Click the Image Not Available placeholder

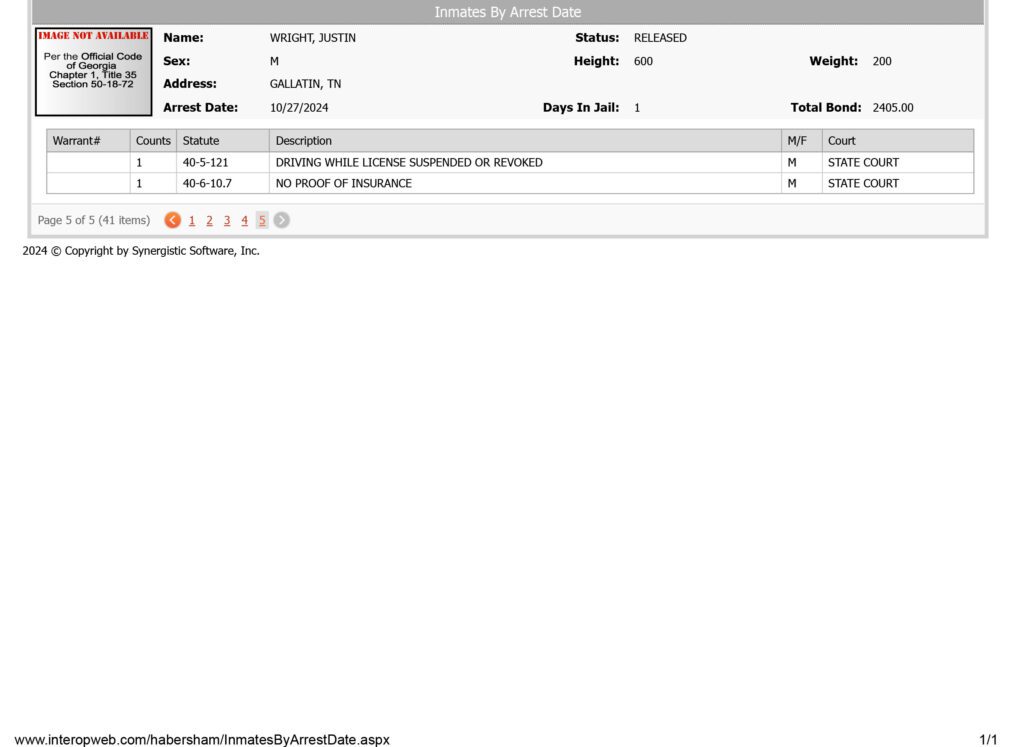pos(93,72)
